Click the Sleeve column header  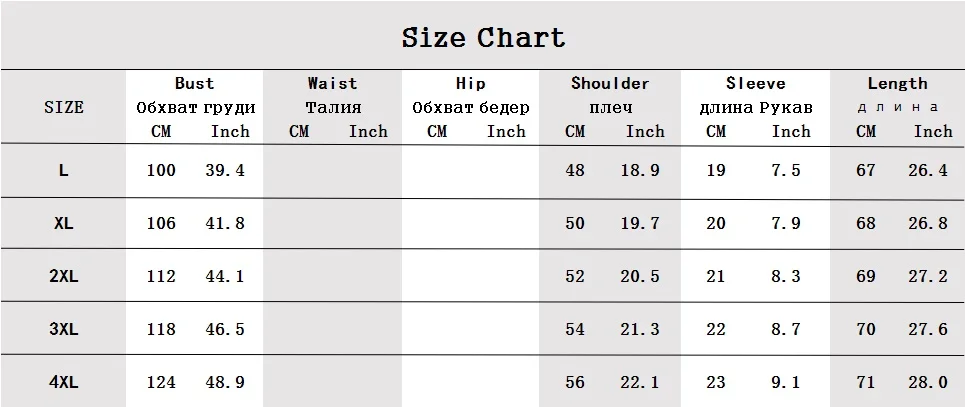tap(756, 83)
